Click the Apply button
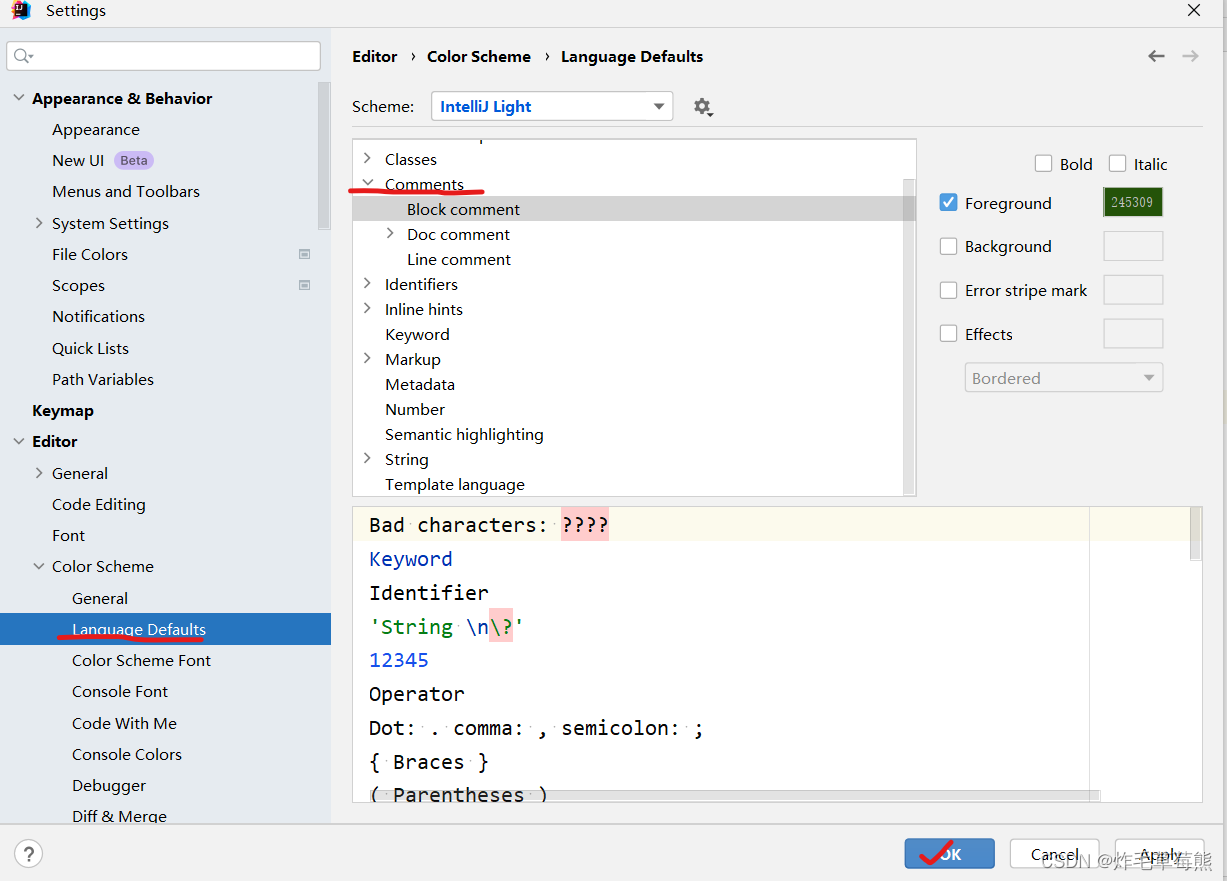 (x=1160, y=854)
